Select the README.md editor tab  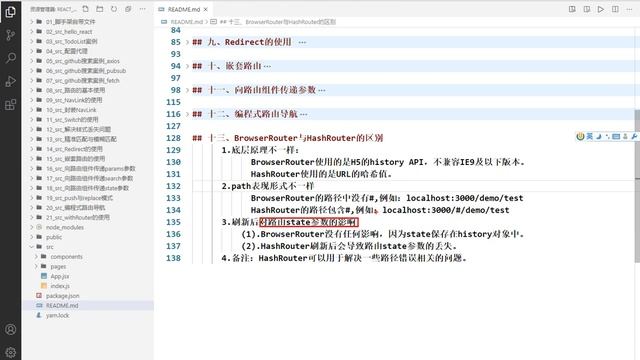pyautogui.click(x=183, y=9)
